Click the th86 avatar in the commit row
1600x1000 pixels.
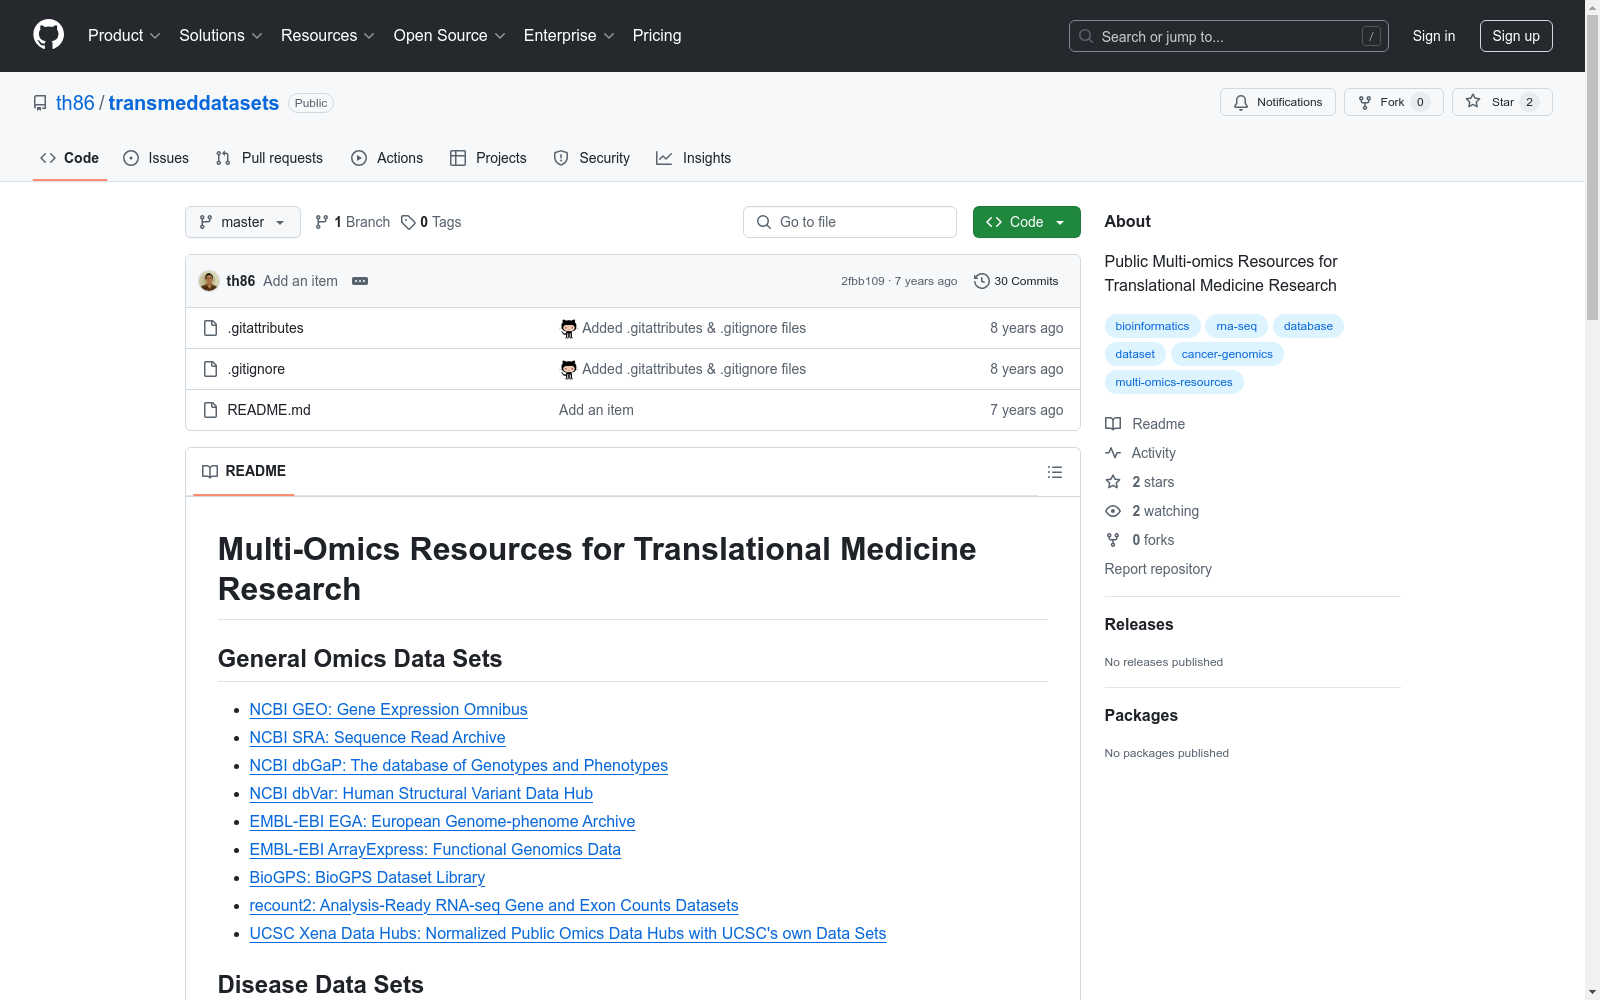(209, 281)
